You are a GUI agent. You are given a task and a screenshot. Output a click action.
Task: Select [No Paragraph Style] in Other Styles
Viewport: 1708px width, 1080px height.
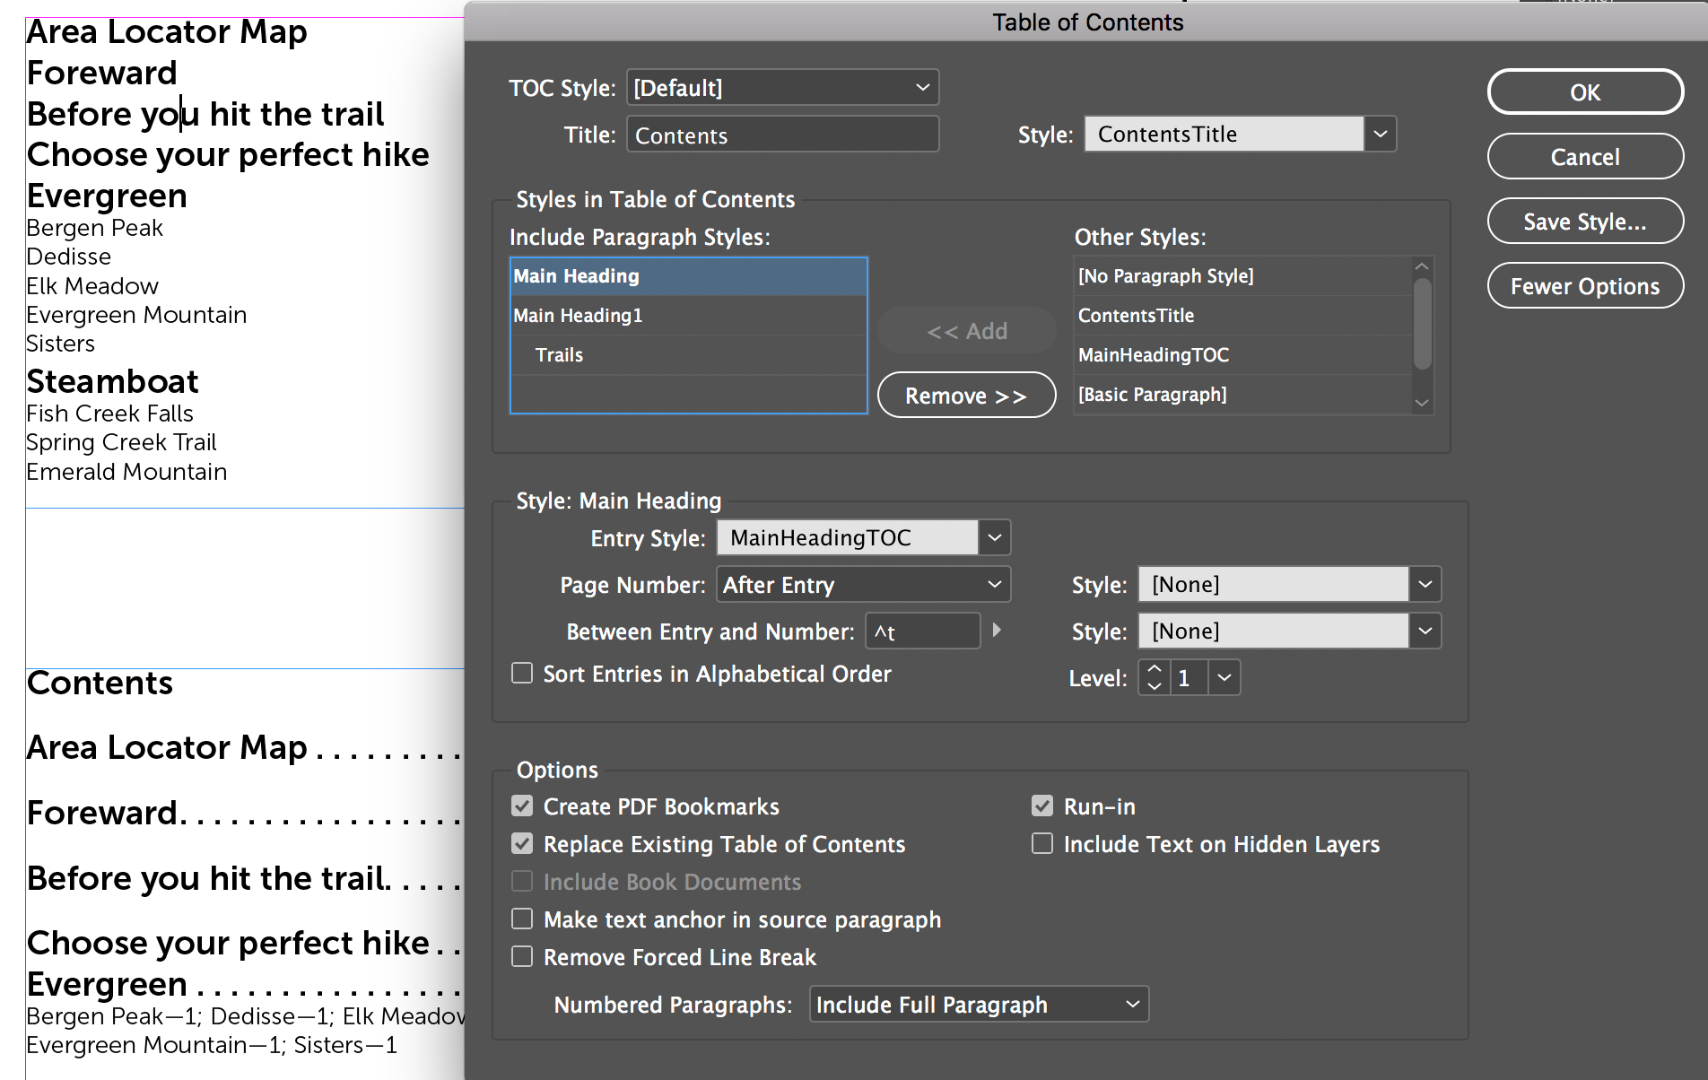tap(1242, 276)
